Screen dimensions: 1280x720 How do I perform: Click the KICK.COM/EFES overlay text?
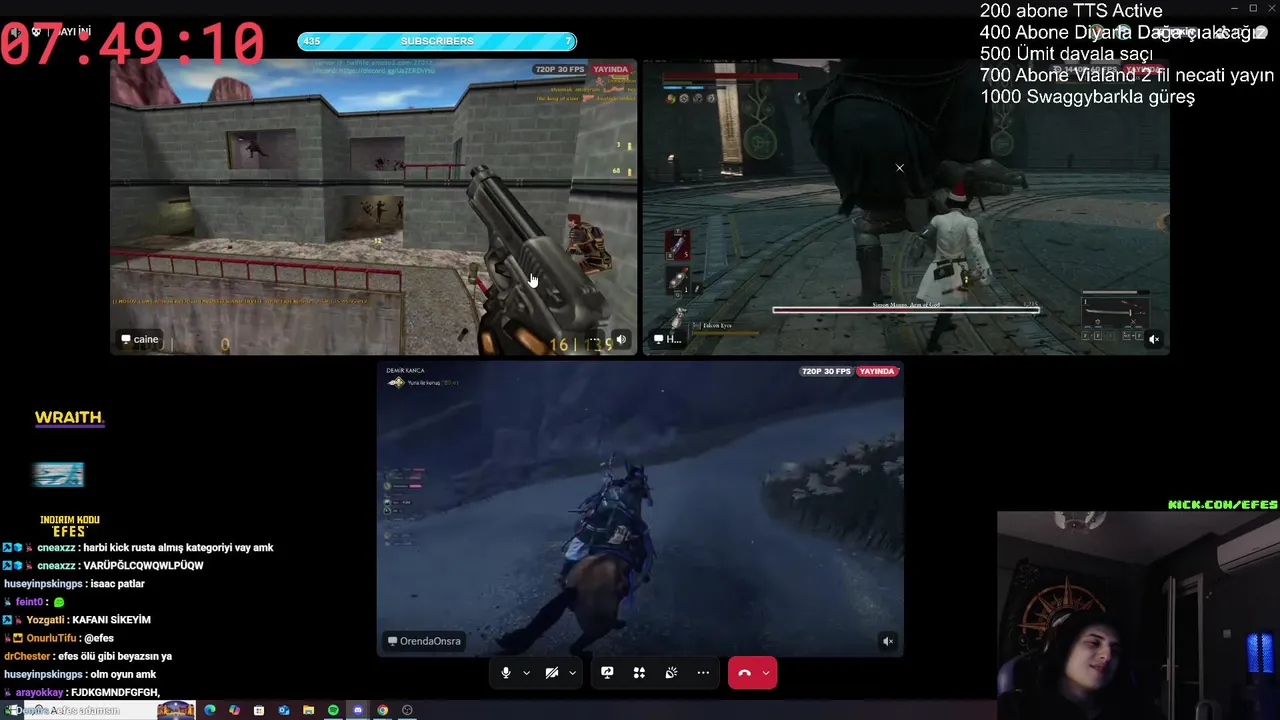tap(1223, 505)
